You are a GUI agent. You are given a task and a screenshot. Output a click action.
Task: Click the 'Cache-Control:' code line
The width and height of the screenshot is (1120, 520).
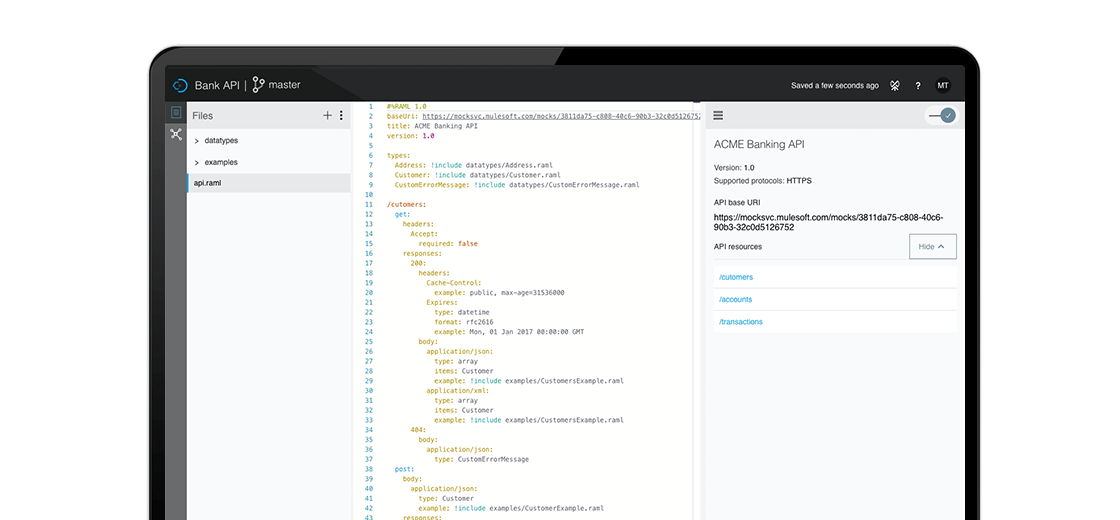(x=454, y=283)
